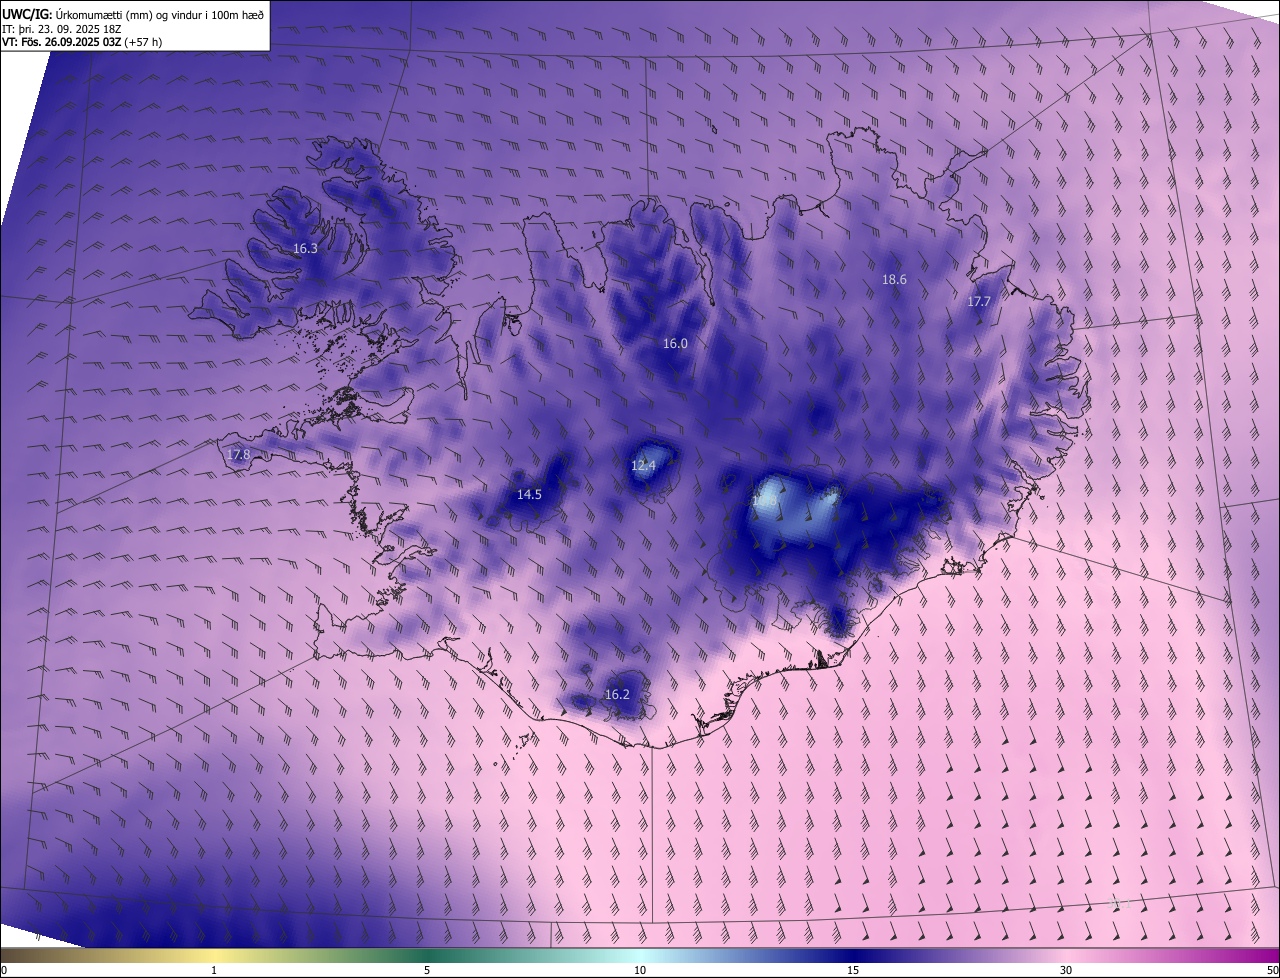Click the 16.0 value in north-central Iceland
The image size is (1280, 978).
point(675,344)
